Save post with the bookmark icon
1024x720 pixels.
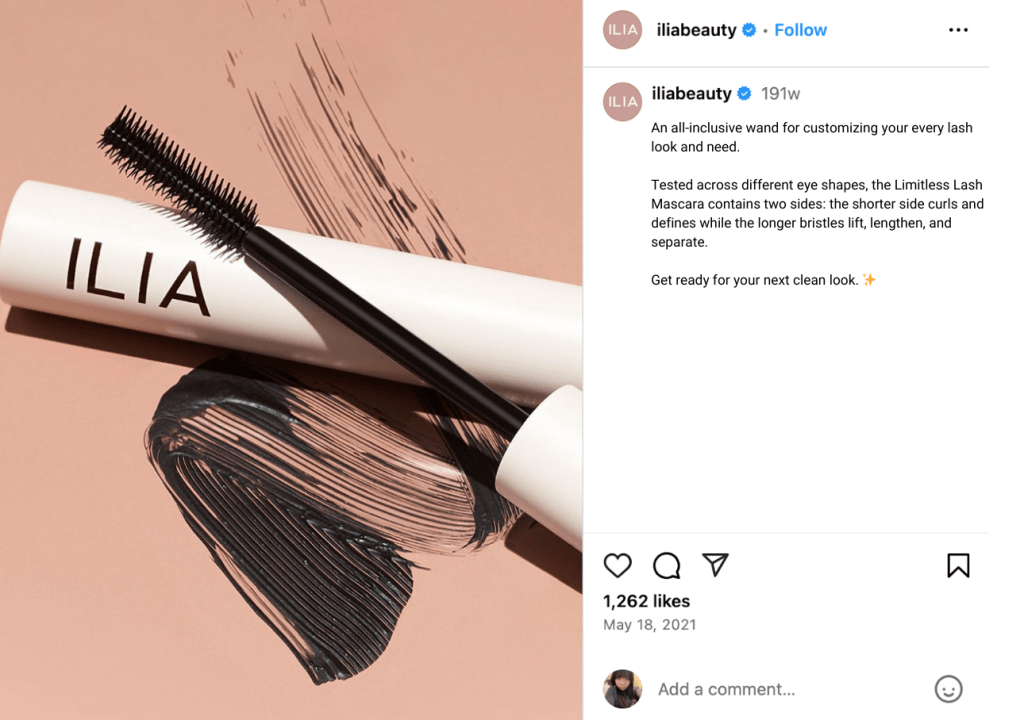point(958,565)
